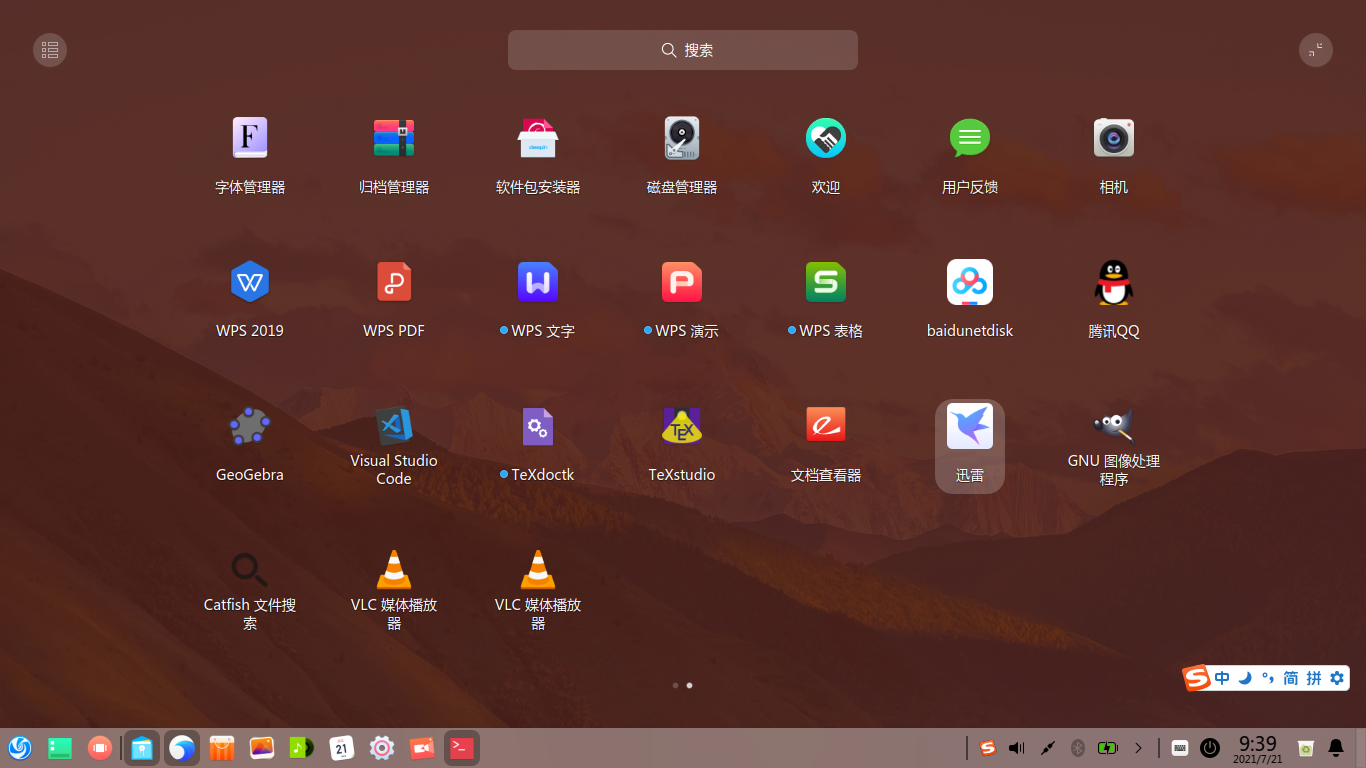Viewport: 1366px width, 768px height.
Task: Open the screen recorder dock icon
Action: point(422,747)
